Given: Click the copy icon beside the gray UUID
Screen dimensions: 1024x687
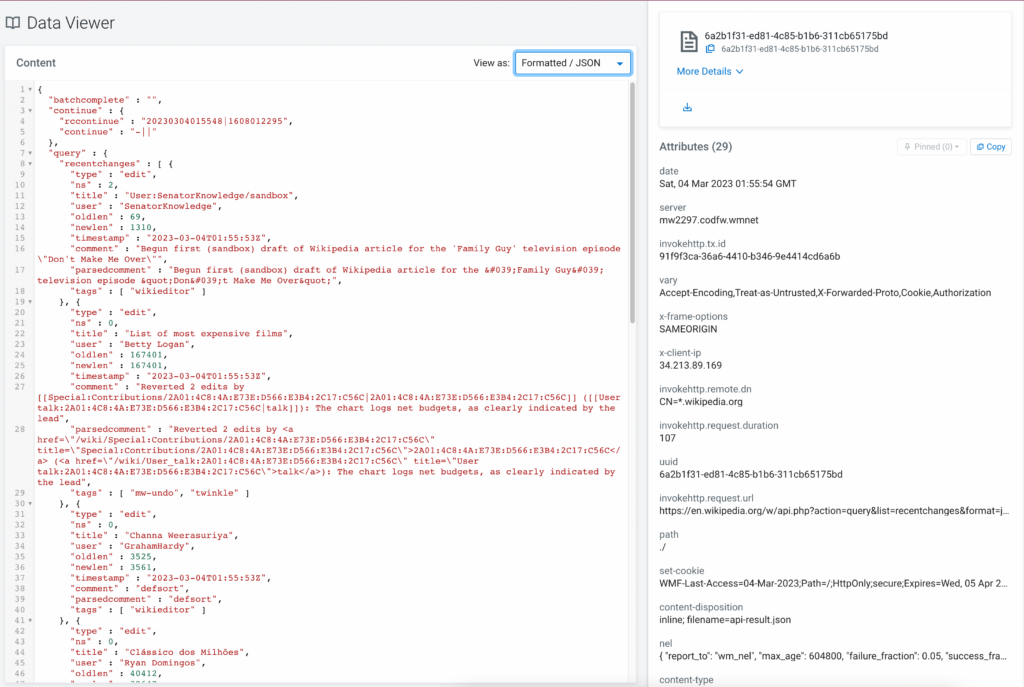Looking at the screenshot, I should pyautogui.click(x=710, y=49).
